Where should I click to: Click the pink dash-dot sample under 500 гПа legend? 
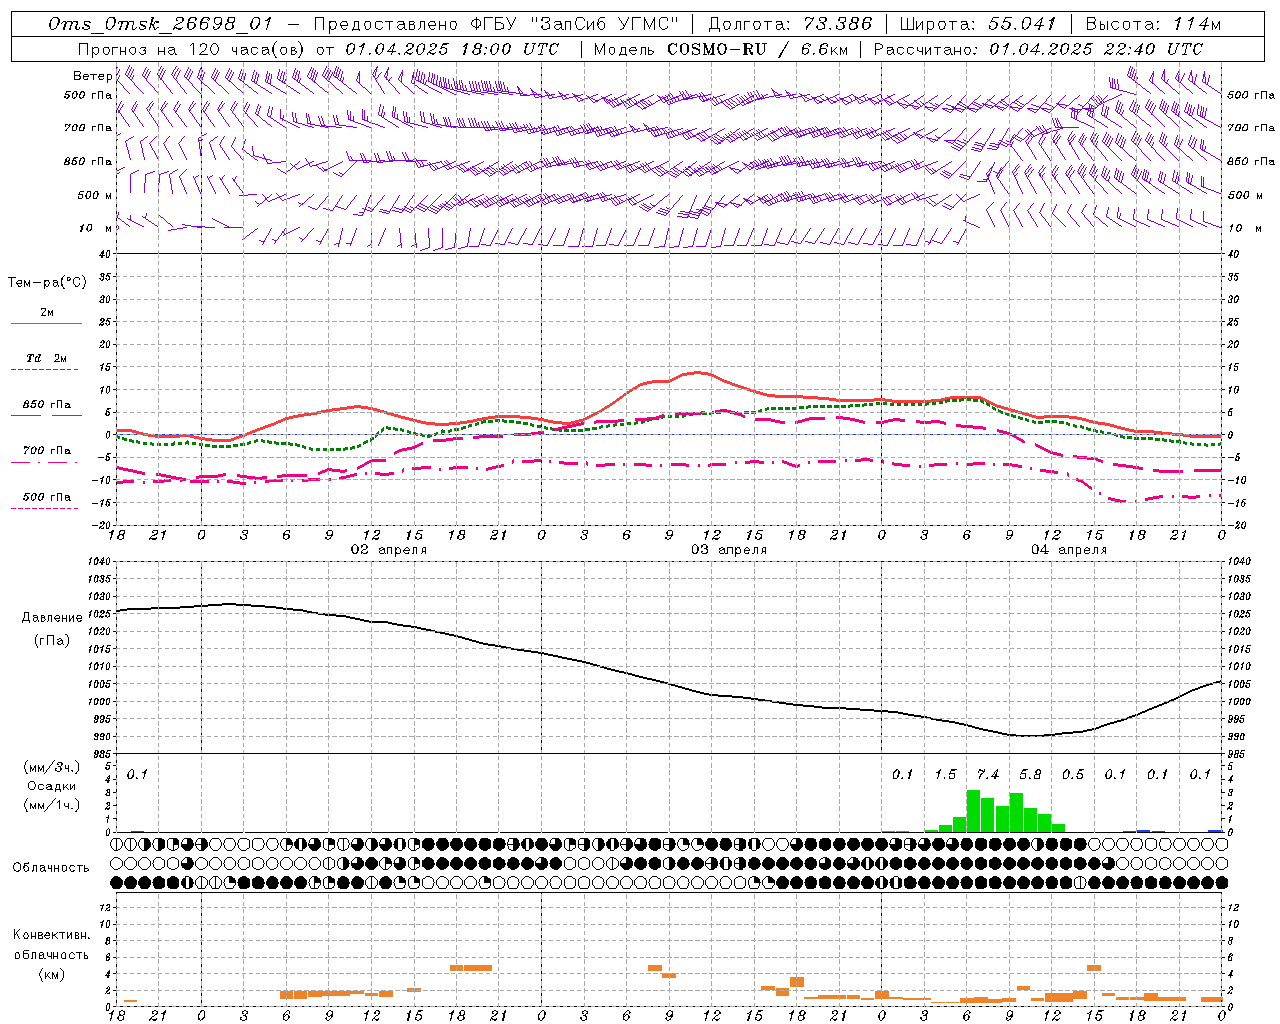click(46, 509)
